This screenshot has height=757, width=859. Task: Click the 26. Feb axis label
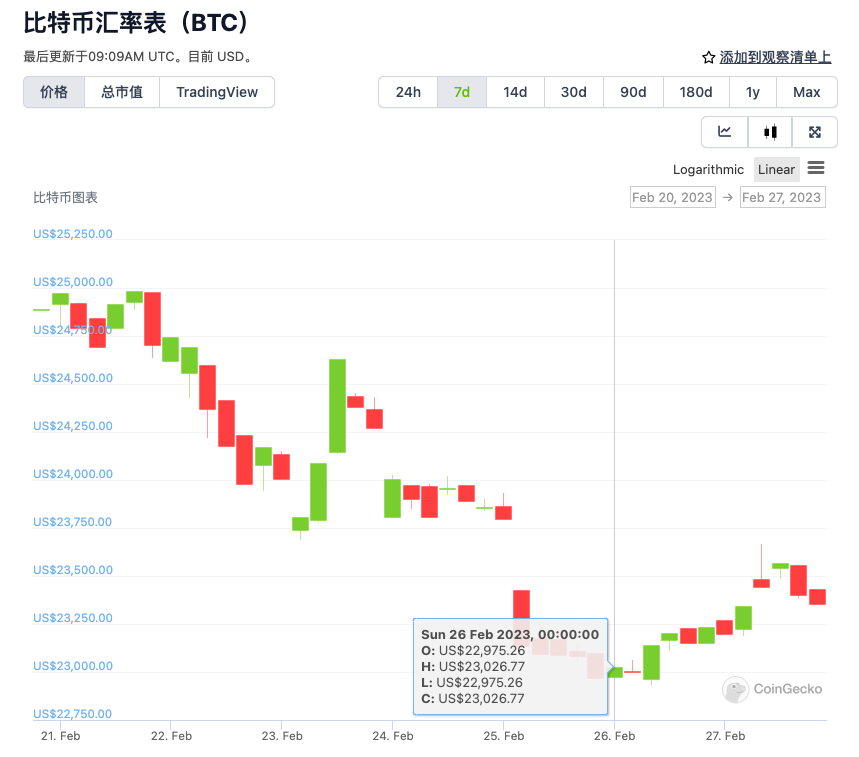615,736
